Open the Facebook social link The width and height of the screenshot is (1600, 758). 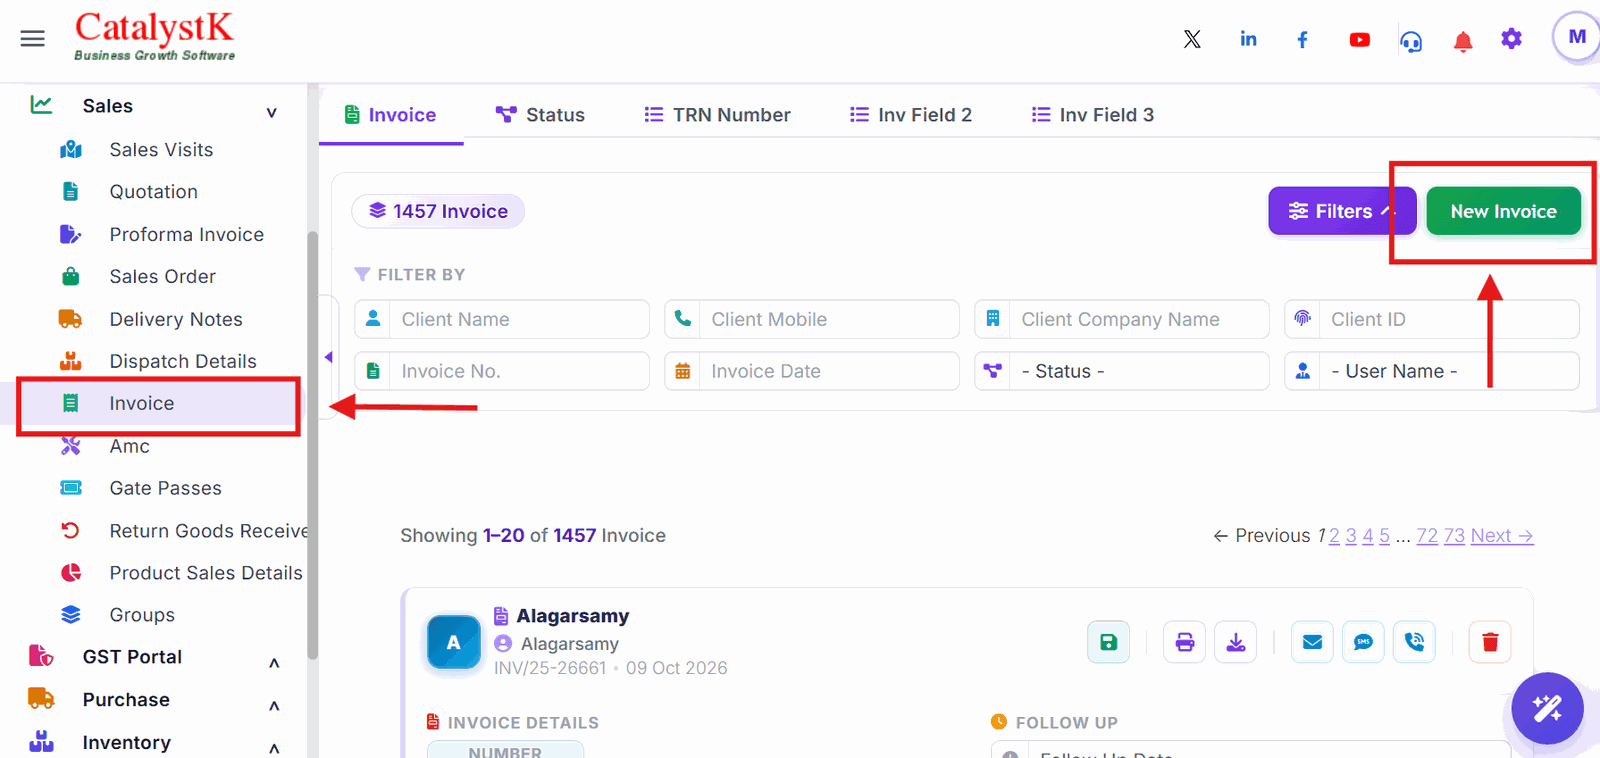1302,39
